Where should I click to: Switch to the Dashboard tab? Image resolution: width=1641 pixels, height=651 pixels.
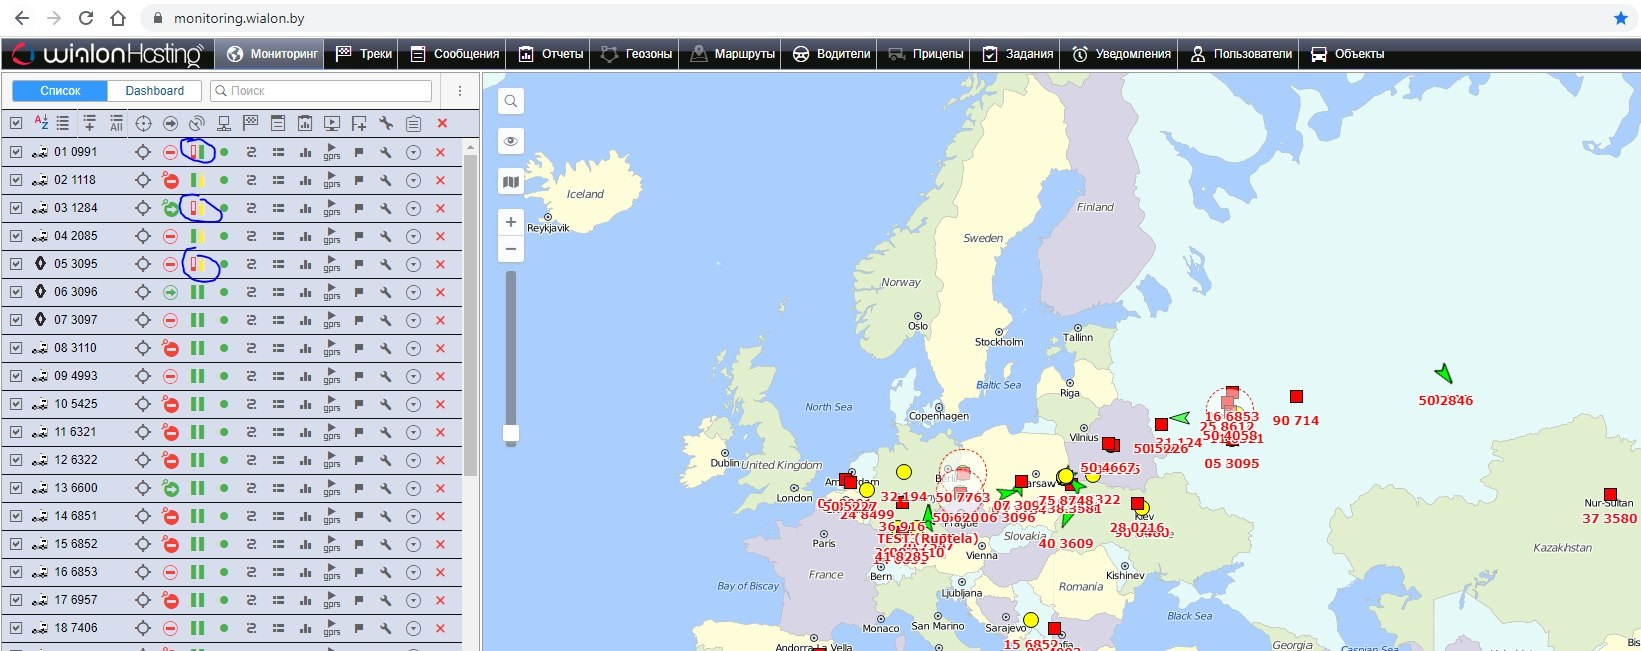point(154,91)
